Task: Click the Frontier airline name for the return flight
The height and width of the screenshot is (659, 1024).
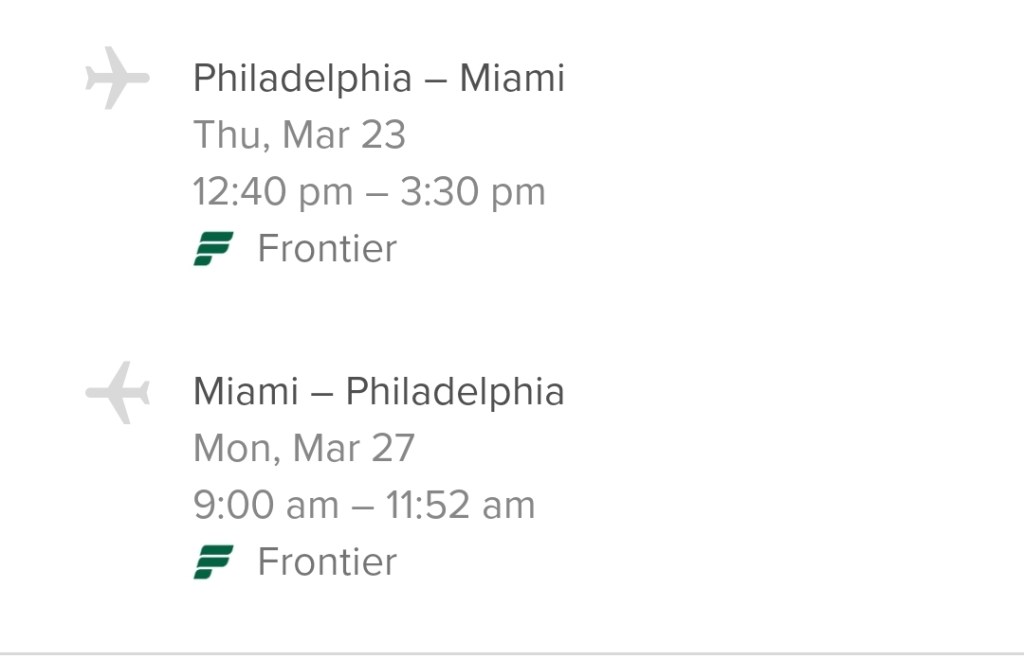Action: pyautogui.click(x=327, y=561)
